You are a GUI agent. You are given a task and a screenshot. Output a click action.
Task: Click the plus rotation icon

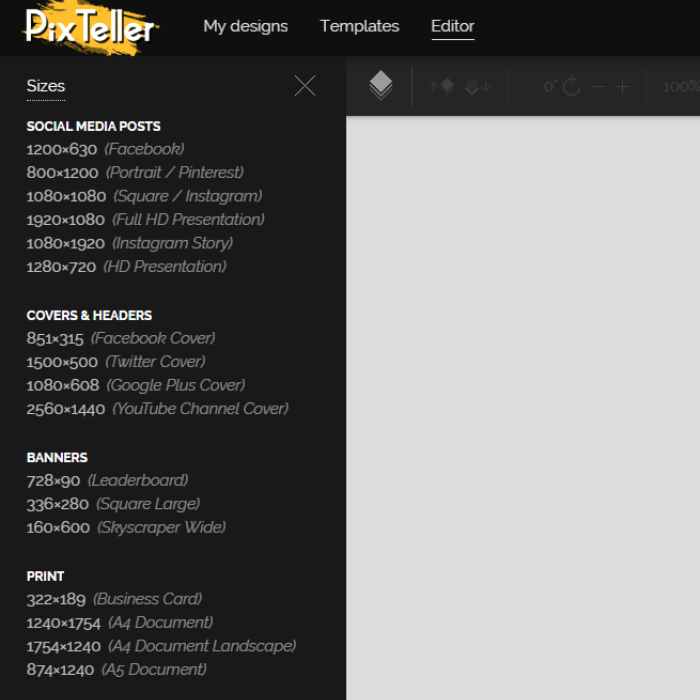tap(622, 87)
